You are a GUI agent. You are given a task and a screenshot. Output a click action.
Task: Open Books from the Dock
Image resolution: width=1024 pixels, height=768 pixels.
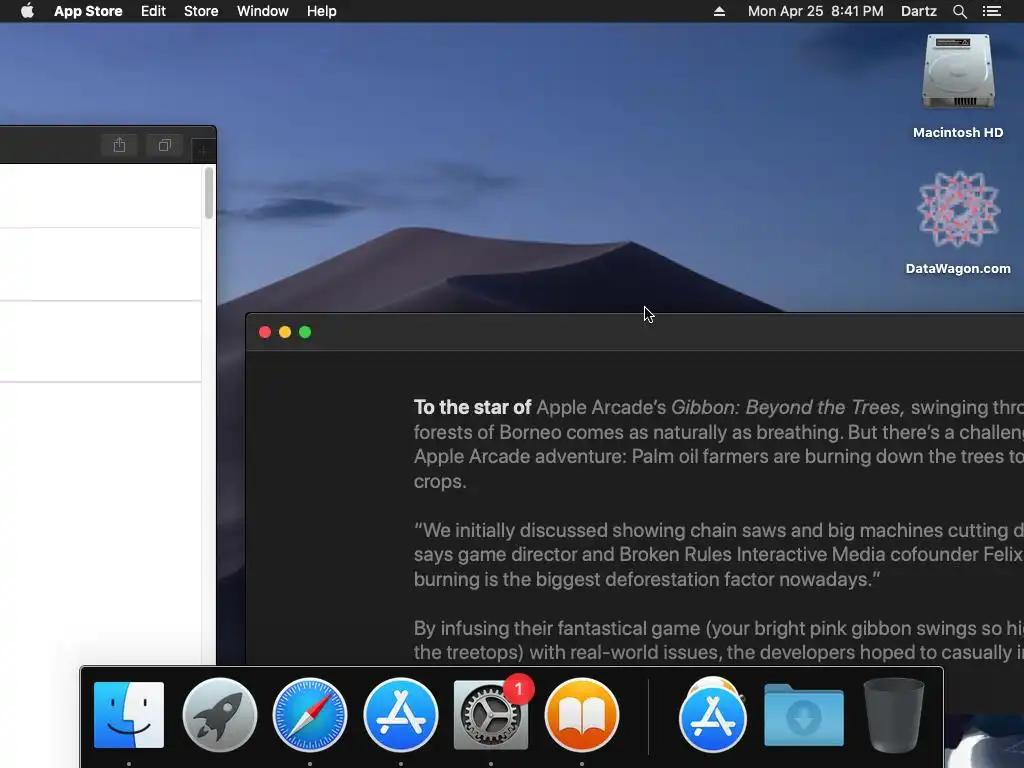coord(582,714)
